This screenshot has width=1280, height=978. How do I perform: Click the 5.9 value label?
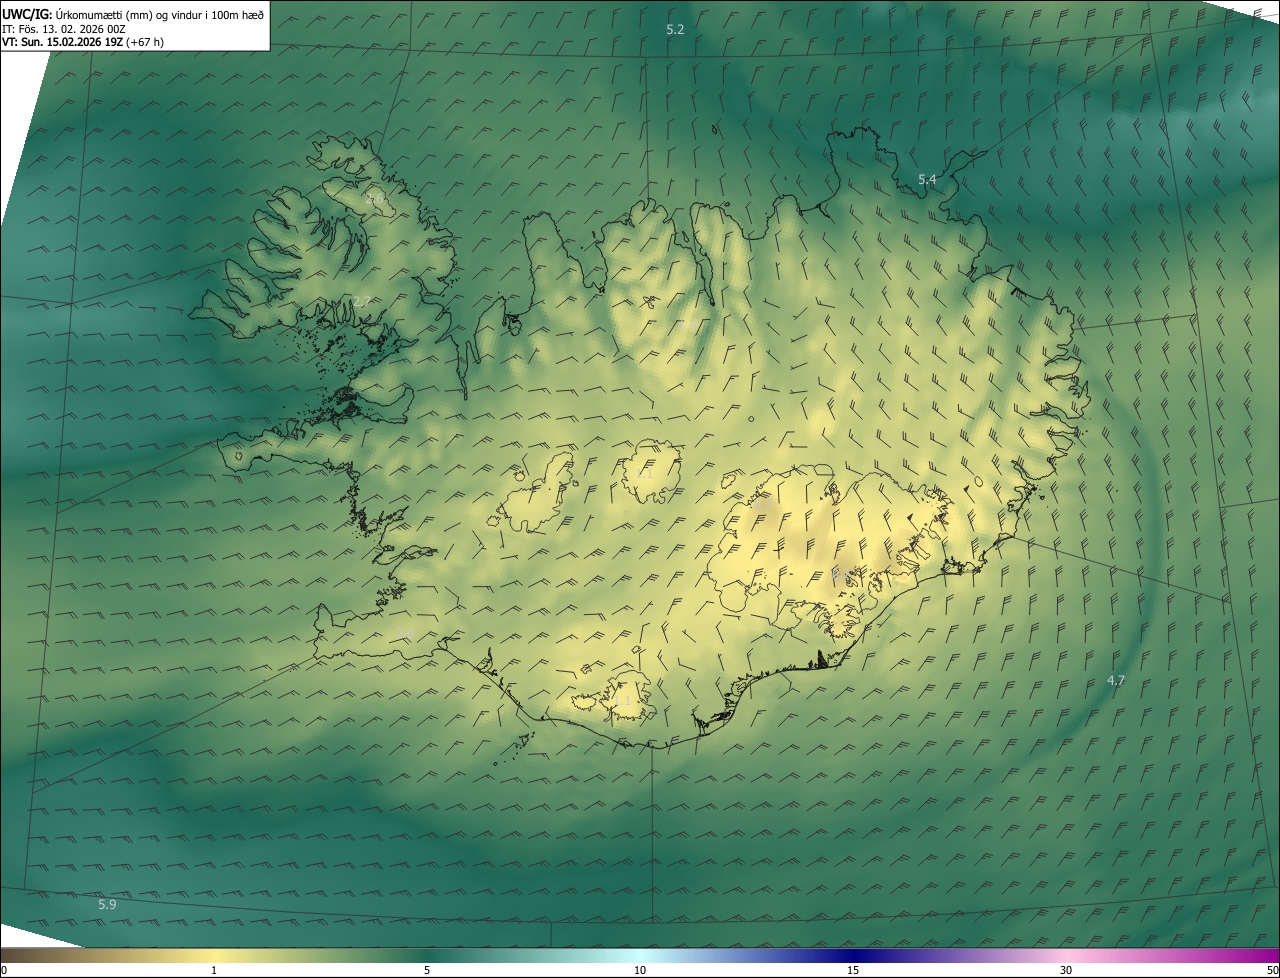coord(107,904)
